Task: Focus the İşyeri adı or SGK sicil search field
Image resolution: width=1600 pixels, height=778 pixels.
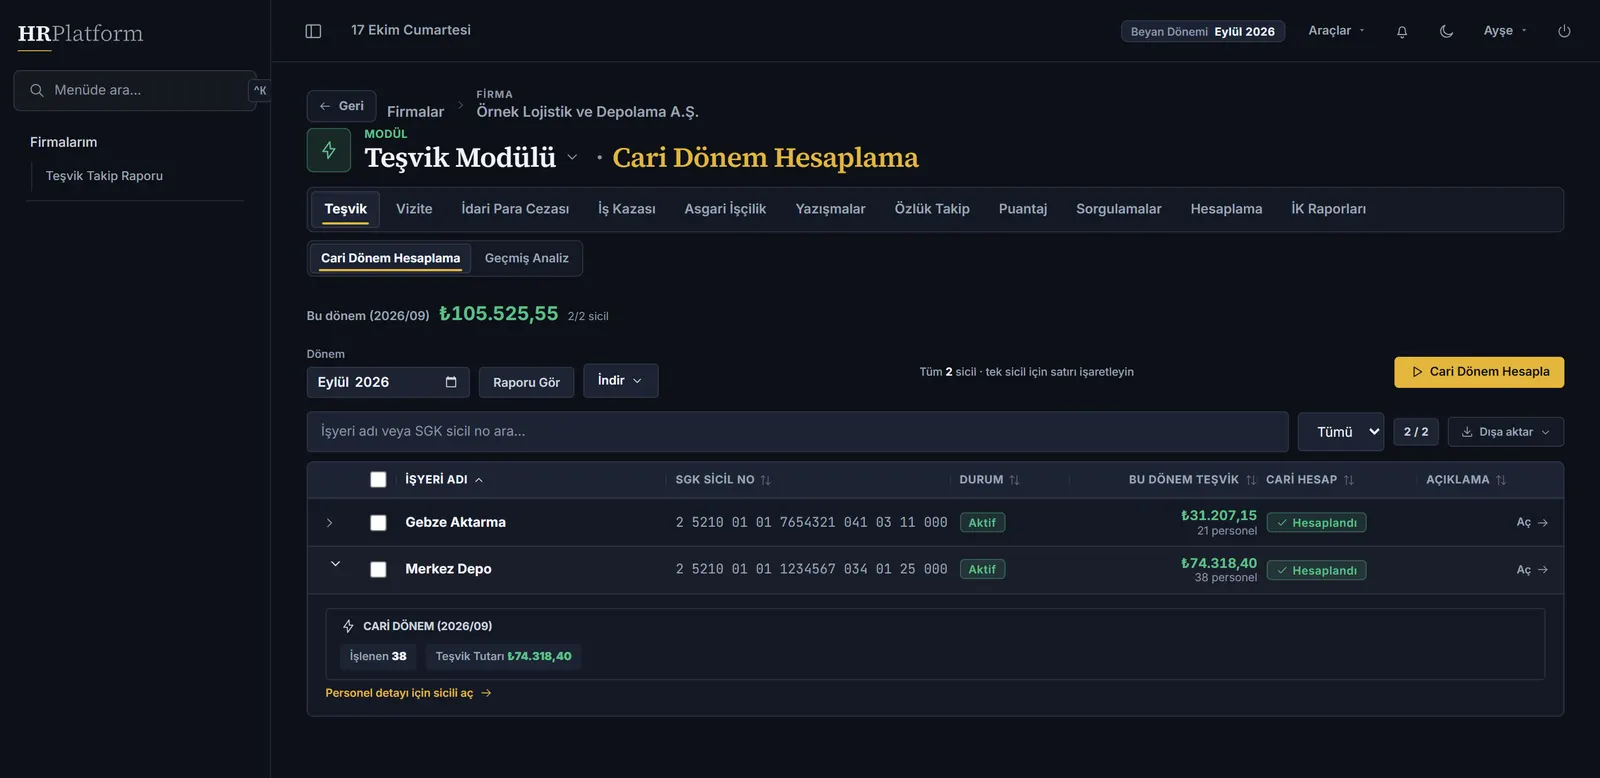Action: [x=797, y=432]
